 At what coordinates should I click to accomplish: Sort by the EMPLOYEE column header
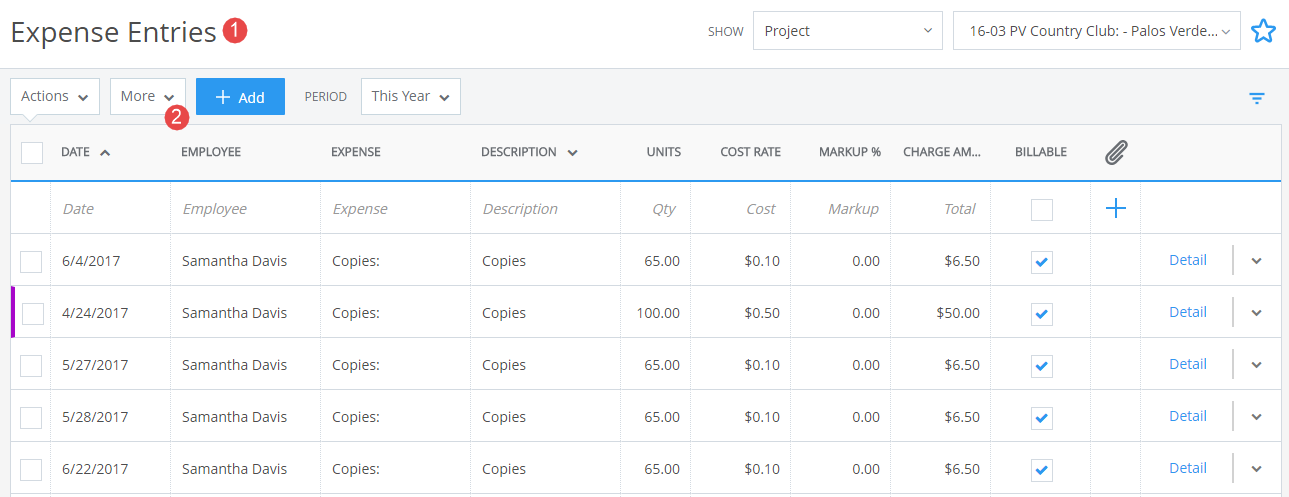point(211,153)
